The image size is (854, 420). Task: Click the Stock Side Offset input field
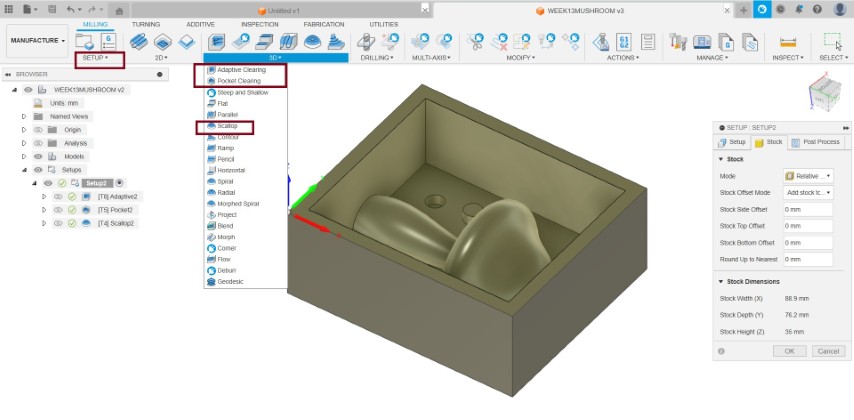pyautogui.click(x=808, y=209)
